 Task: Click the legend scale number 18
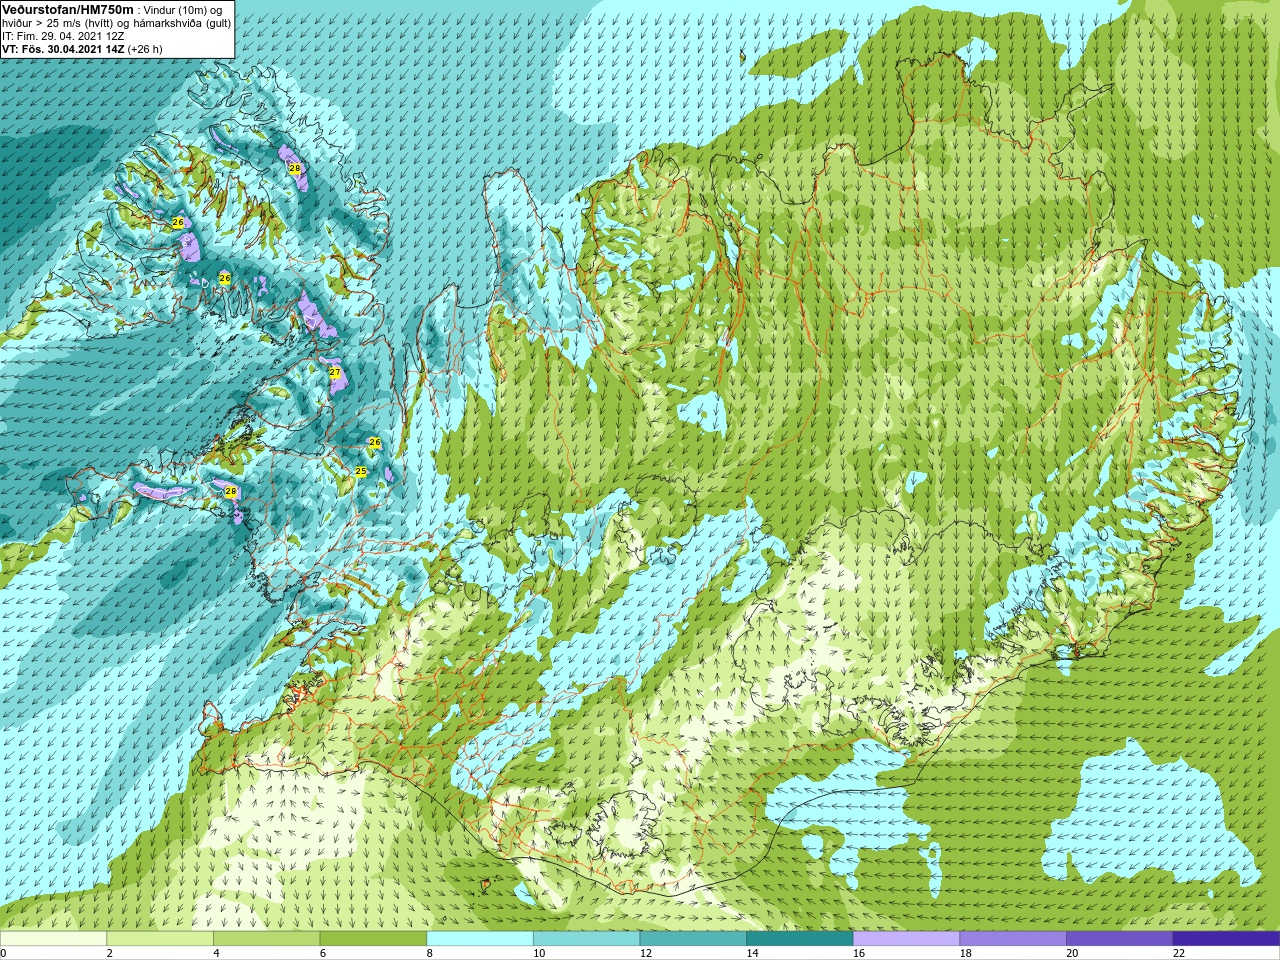(966, 953)
